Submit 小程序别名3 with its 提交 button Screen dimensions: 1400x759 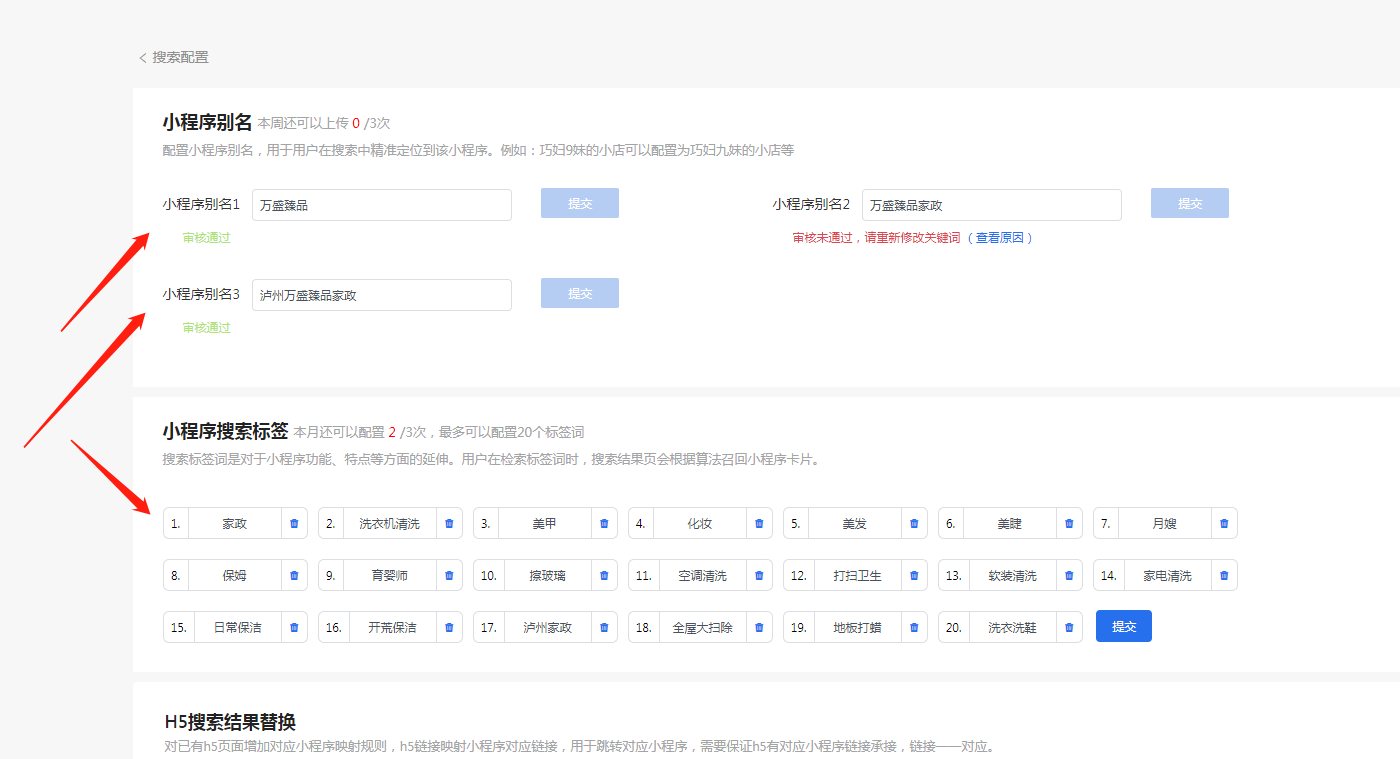[x=580, y=293]
